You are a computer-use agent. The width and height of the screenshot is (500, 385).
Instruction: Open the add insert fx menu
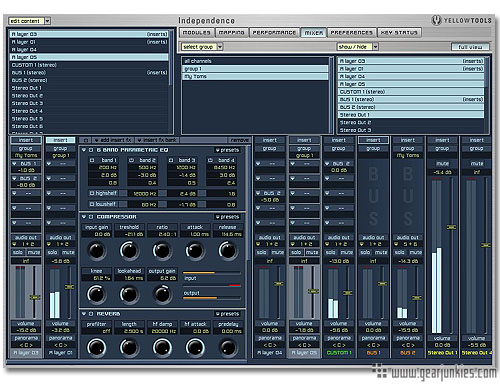(113, 140)
